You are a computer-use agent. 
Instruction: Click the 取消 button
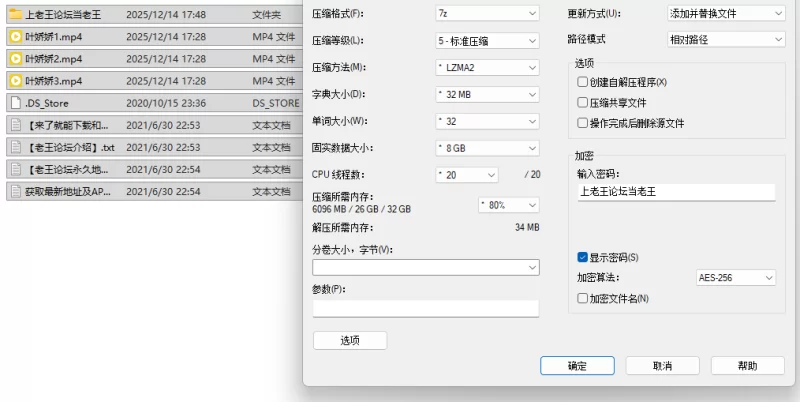[662, 366]
